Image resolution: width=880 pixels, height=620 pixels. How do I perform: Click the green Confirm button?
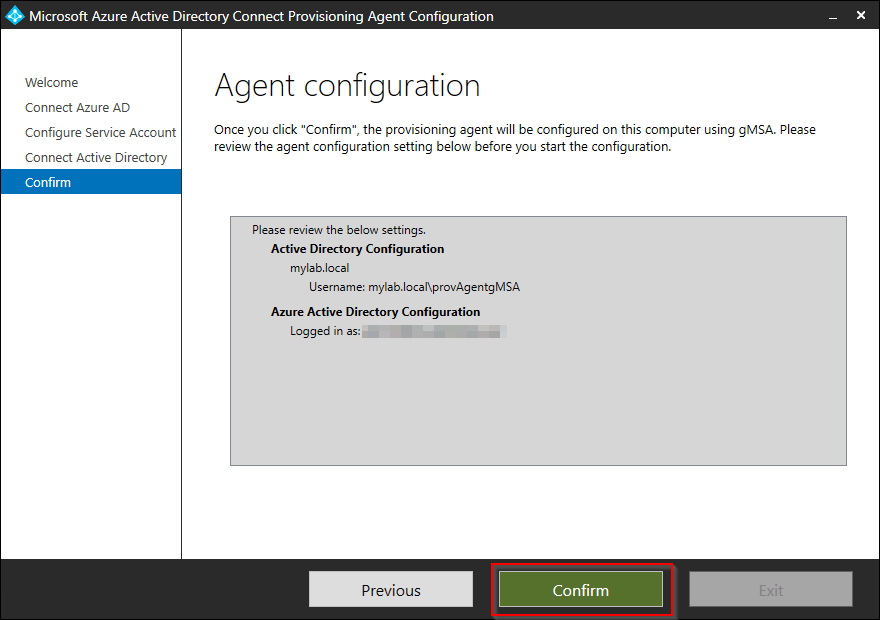point(581,589)
